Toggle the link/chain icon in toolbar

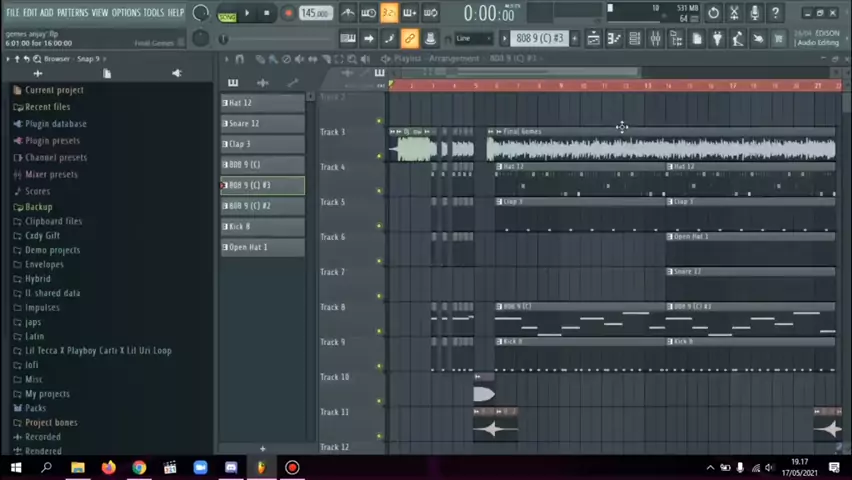pos(409,38)
